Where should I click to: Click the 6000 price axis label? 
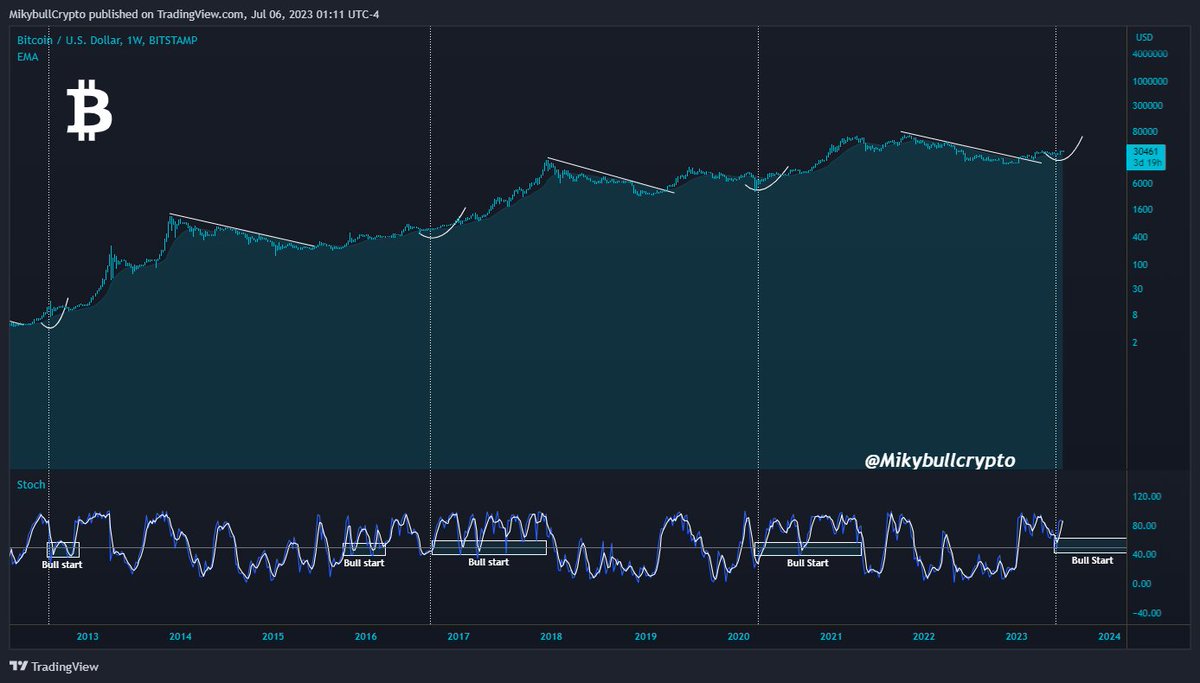pyautogui.click(x=1144, y=184)
